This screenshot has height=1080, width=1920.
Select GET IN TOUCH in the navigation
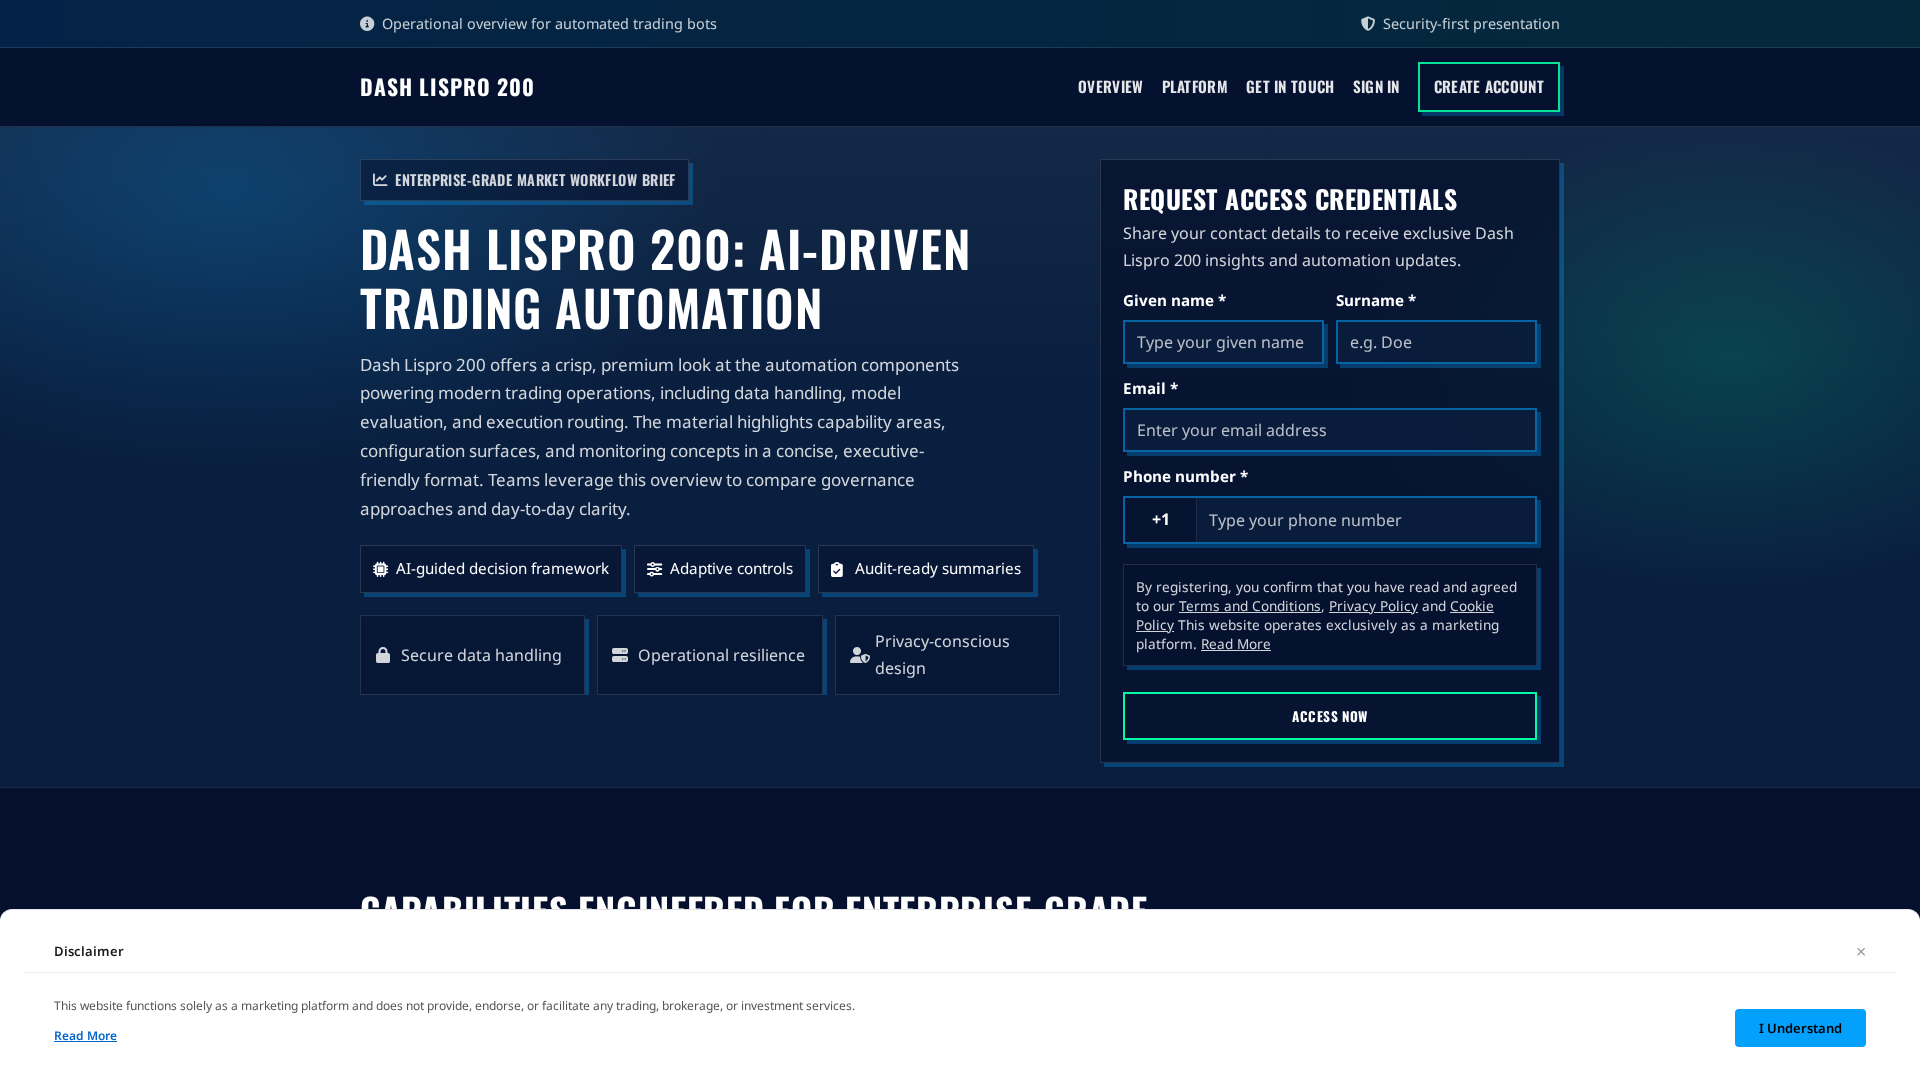[1290, 87]
